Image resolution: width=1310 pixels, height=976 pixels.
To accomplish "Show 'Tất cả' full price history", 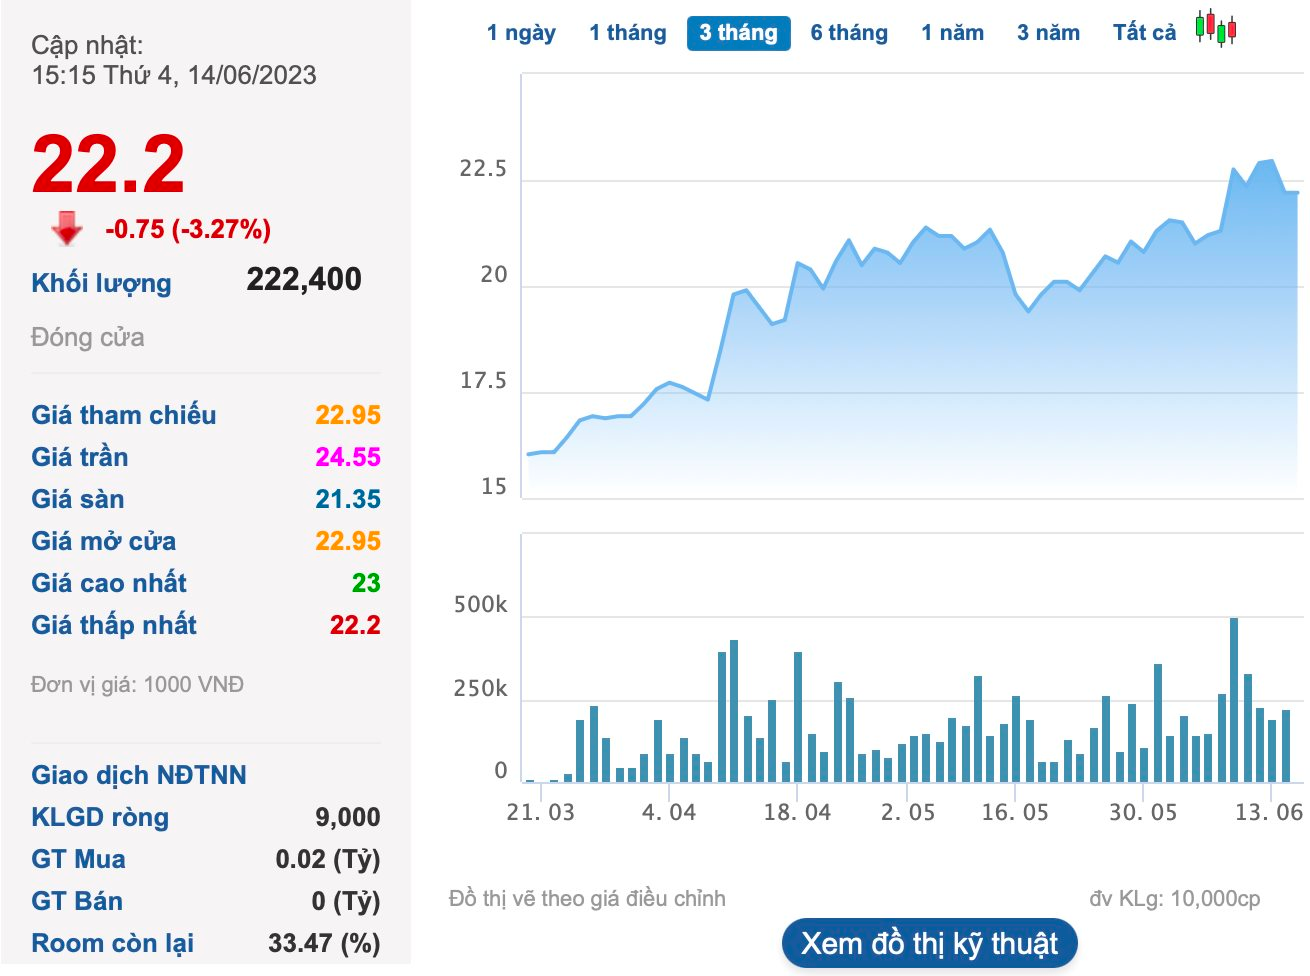I will tap(1144, 33).
